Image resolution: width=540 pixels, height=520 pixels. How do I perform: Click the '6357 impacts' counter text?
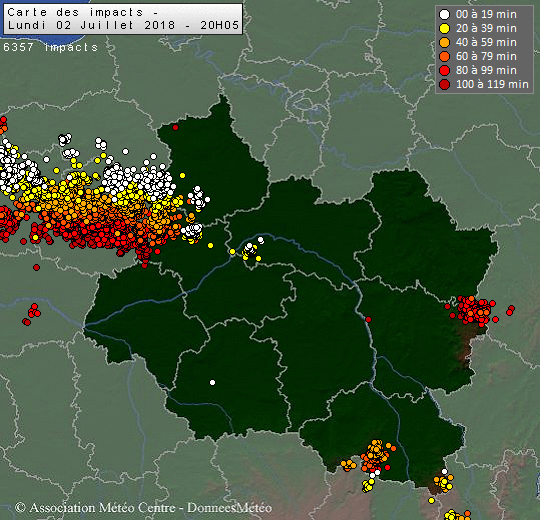(x=51, y=47)
